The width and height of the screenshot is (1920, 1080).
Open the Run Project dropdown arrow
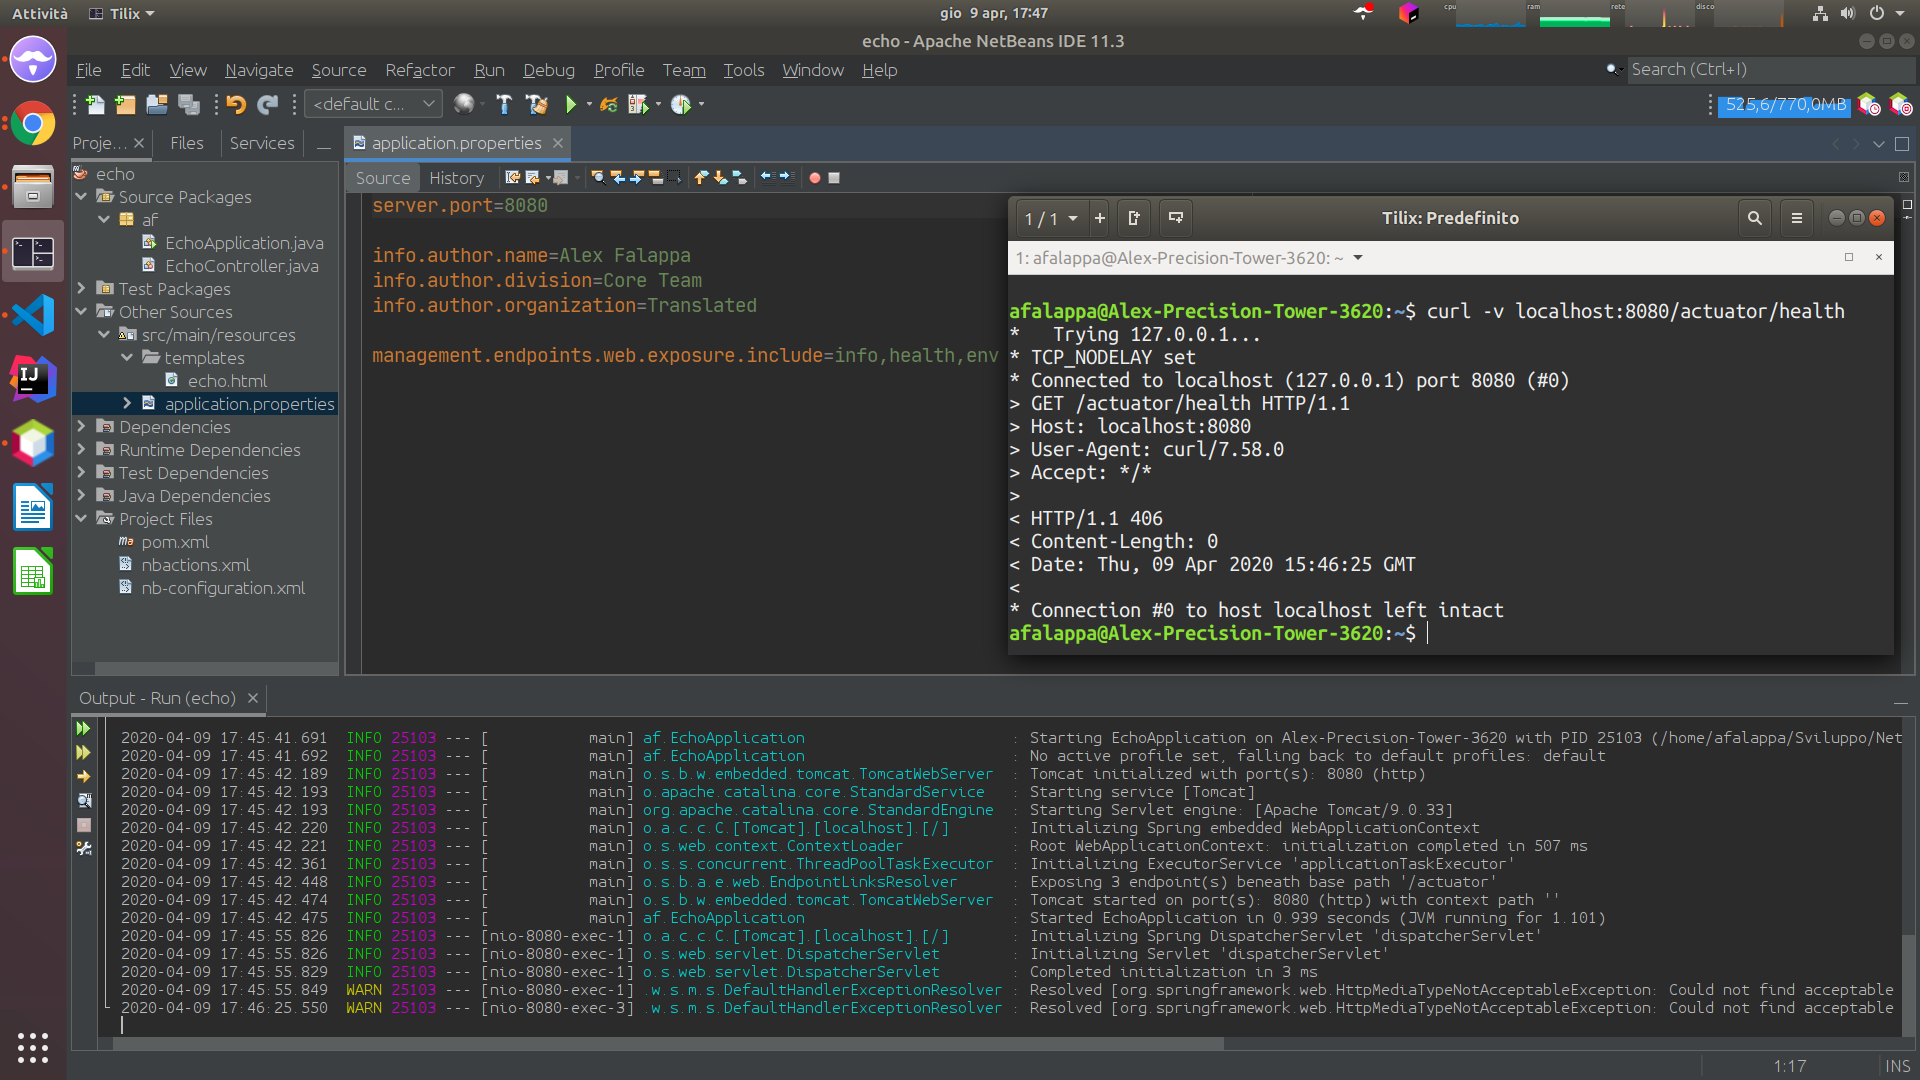pos(589,104)
